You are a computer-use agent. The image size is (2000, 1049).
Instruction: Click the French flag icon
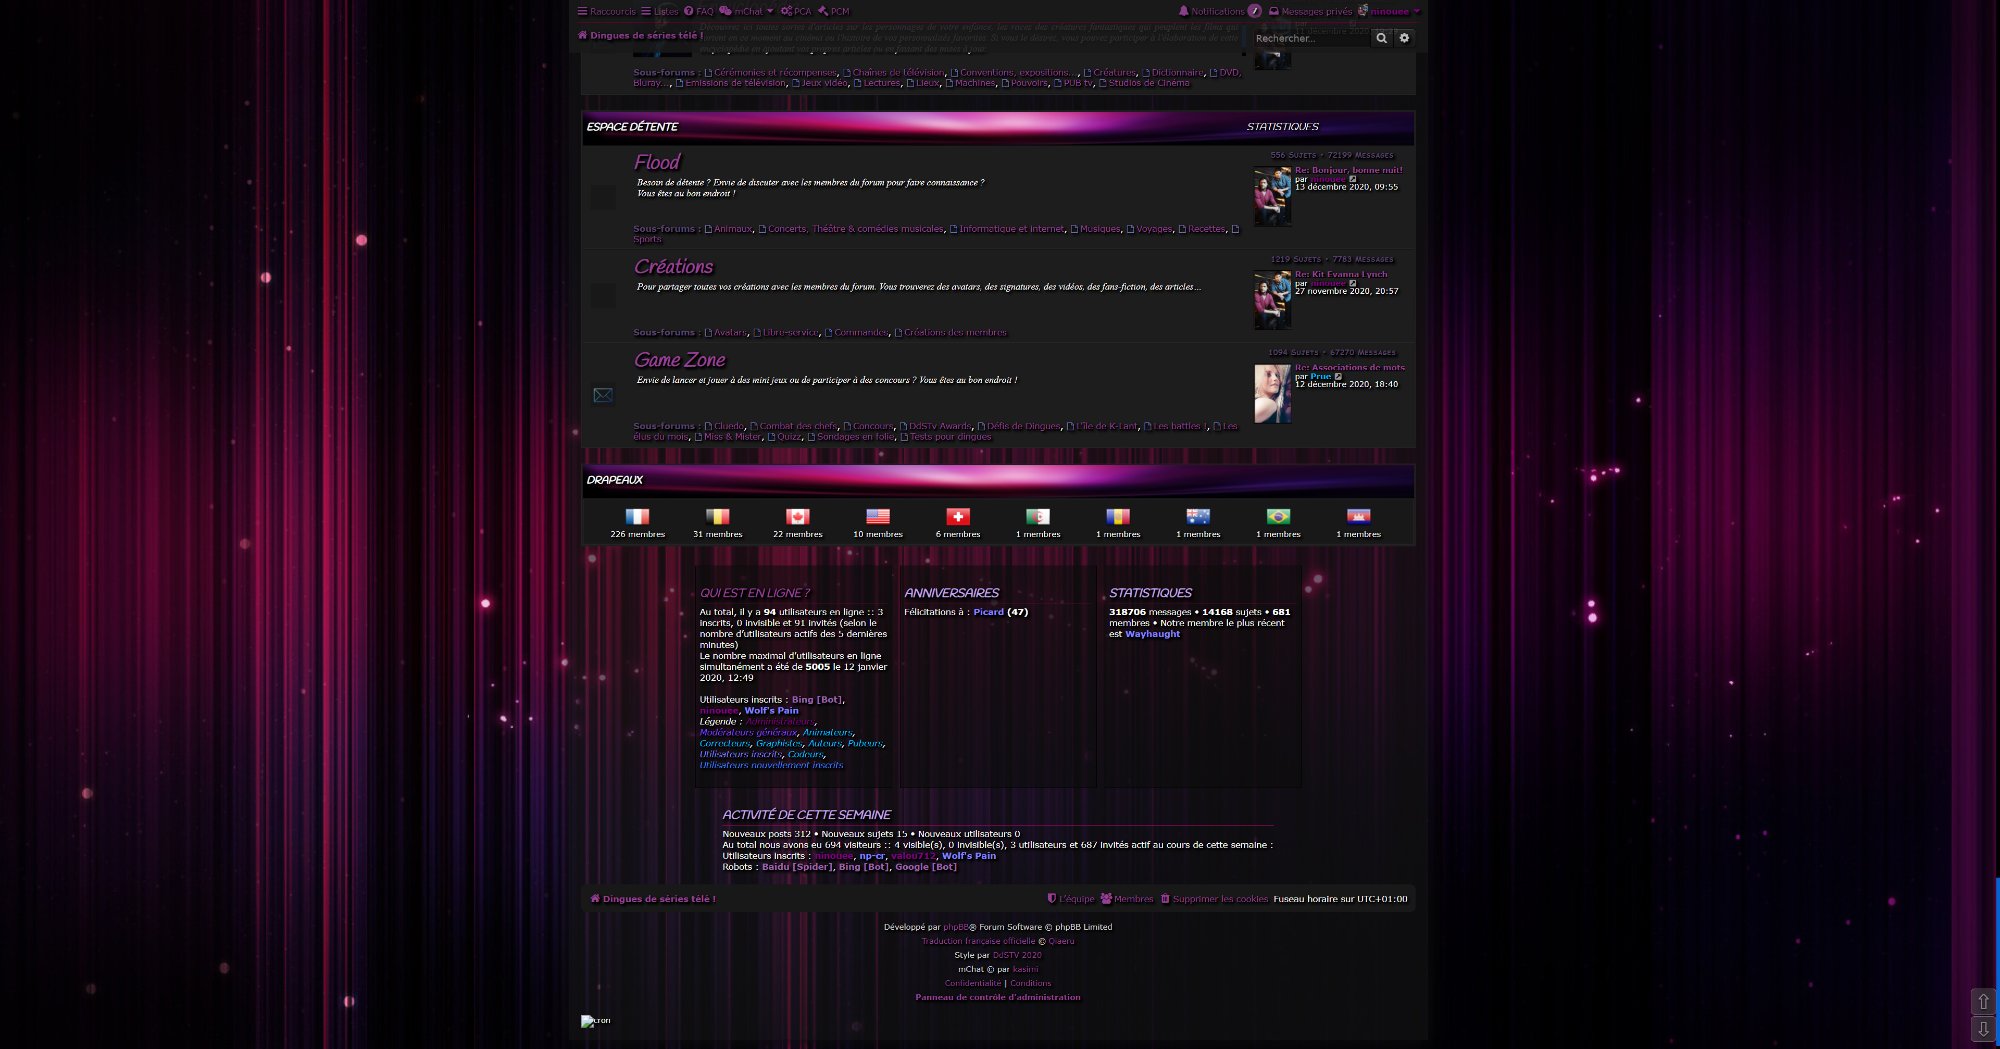(637, 517)
